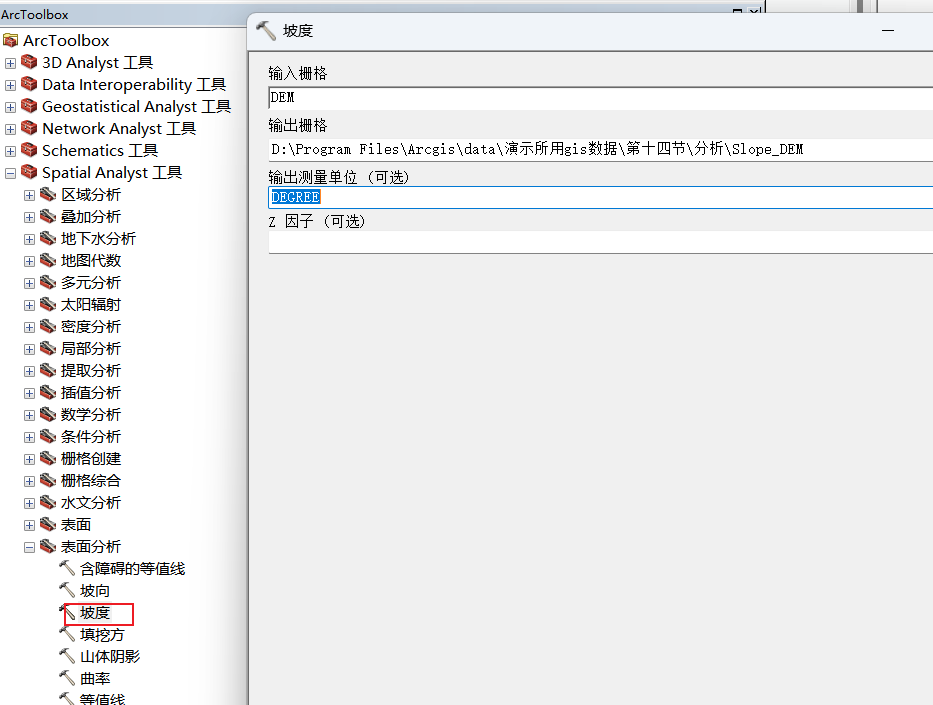Click the 叠加分析 toolset icon

[48, 217]
